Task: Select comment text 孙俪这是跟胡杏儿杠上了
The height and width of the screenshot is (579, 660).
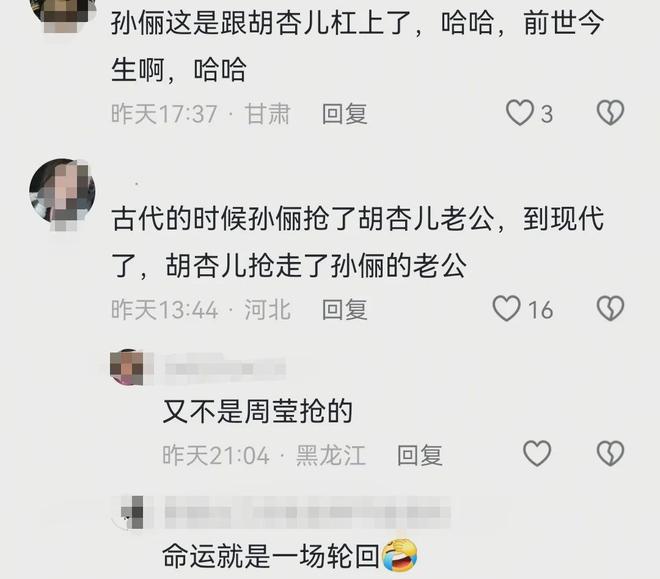Action: (x=261, y=23)
